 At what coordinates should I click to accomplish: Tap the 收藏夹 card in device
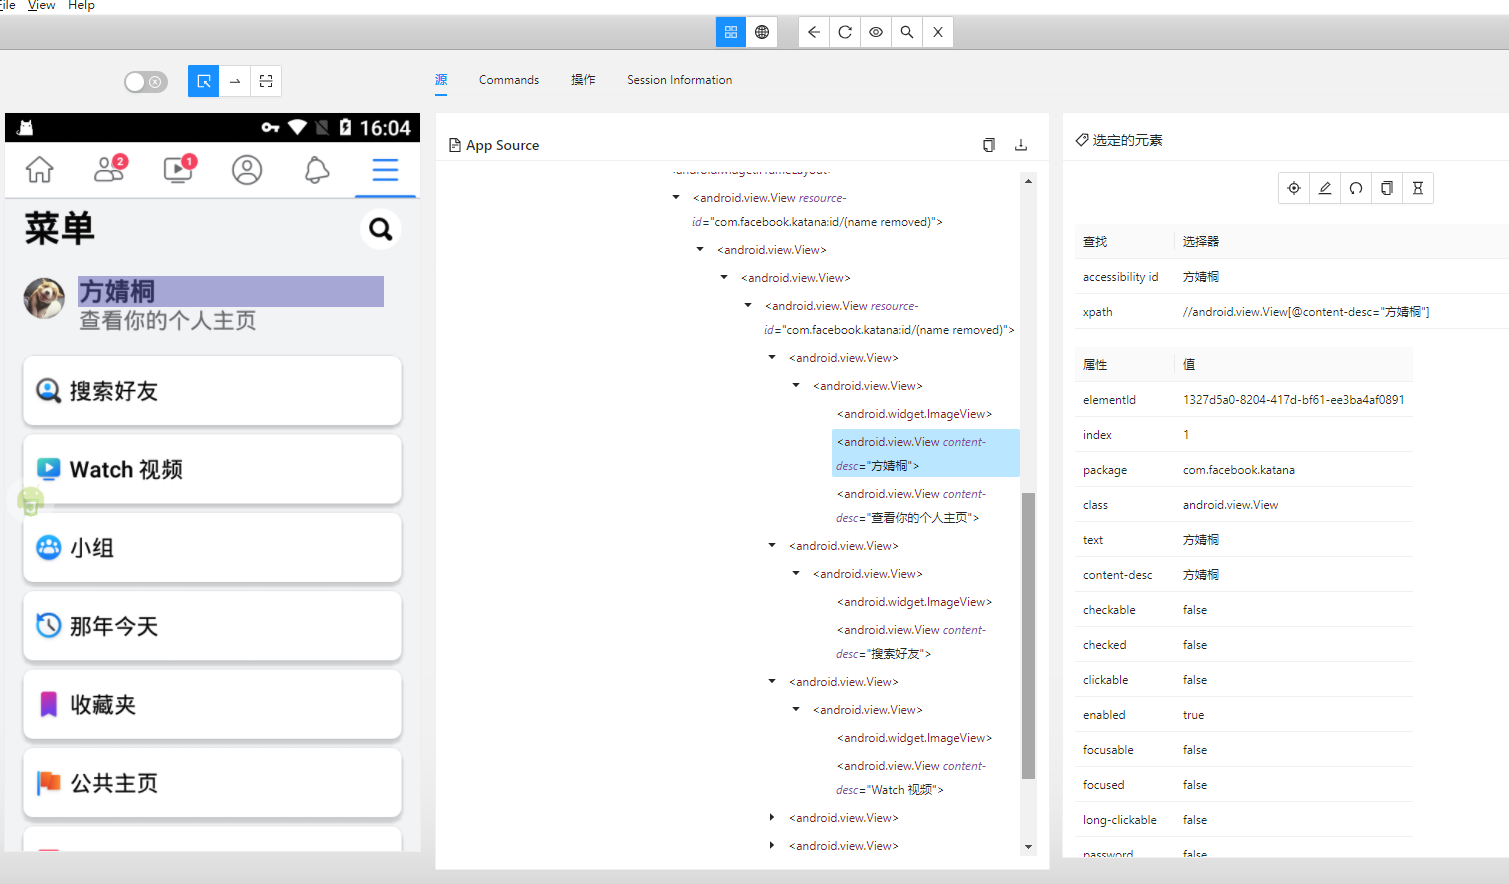pyautogui.click(x=212, y=705)
